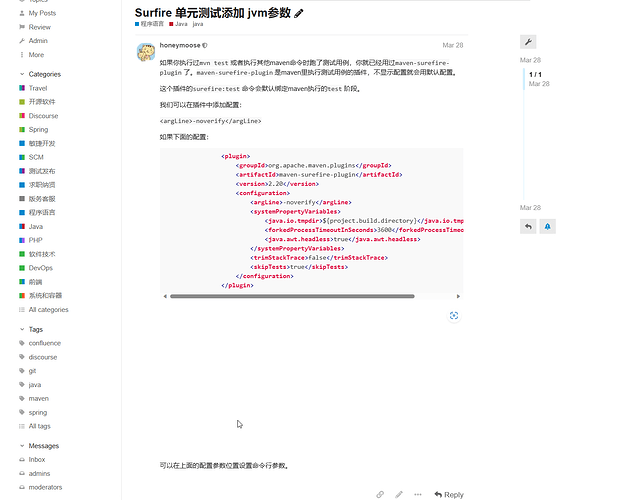This screenshot has width=626, height=500.
Task: Click the pencil icon to edit the topic title
Action: (x=299, y=14)
